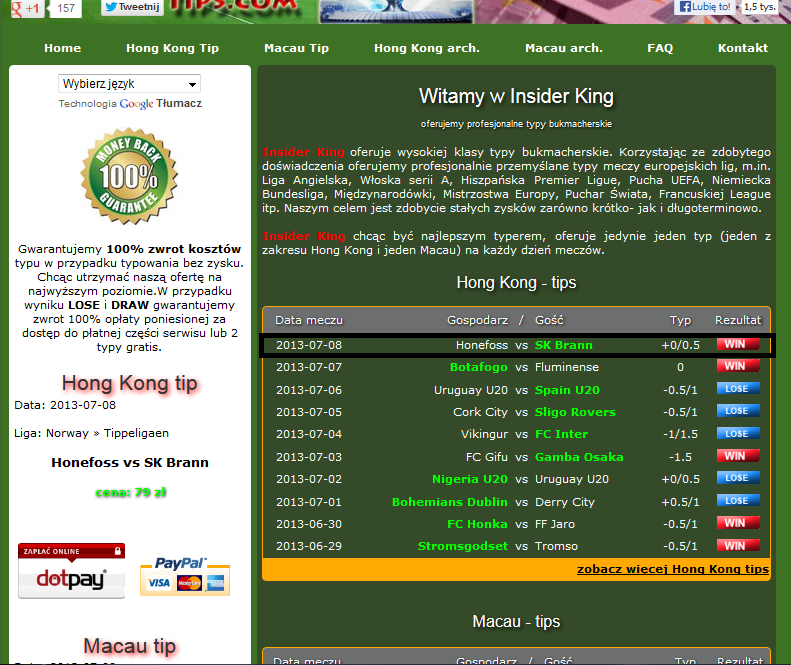Image resolution: width=791 pixels, height=665 pixels.
Task: Click the date 2013-06-29 in the table
Action: 309,546
